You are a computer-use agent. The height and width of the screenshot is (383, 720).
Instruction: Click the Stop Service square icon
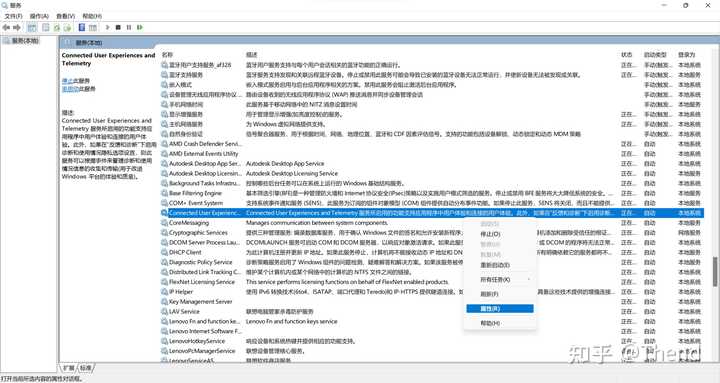pyautogui.click(x=118, y=28)
